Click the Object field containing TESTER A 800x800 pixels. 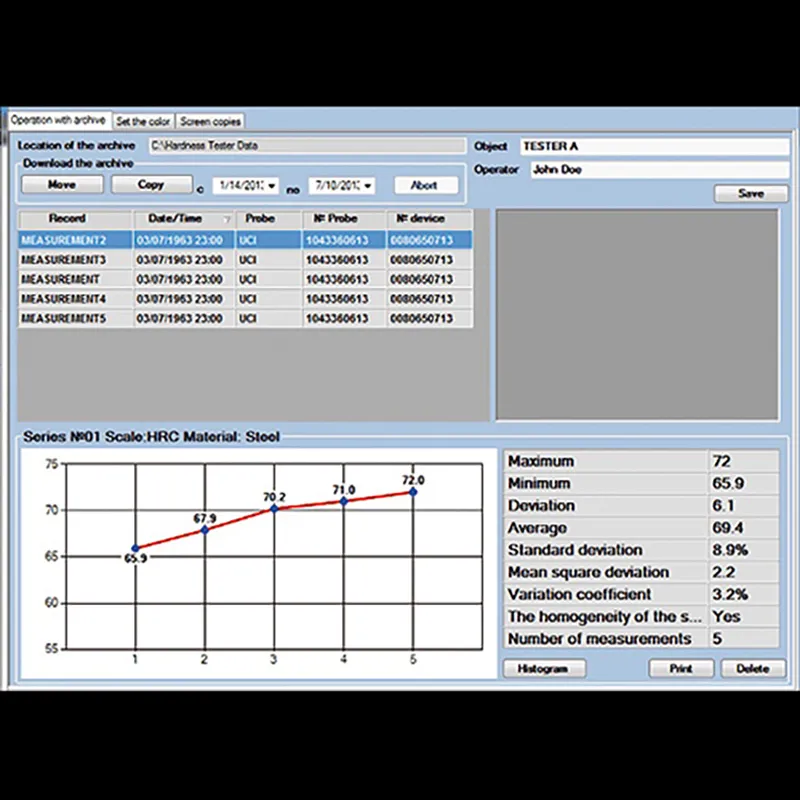pos(655,146)
